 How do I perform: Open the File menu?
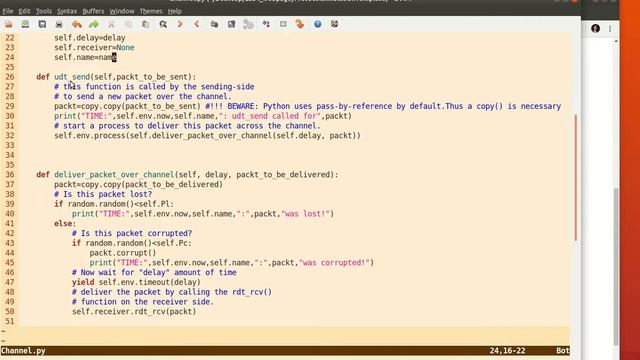pyautogui.click(x=8, y=11)
